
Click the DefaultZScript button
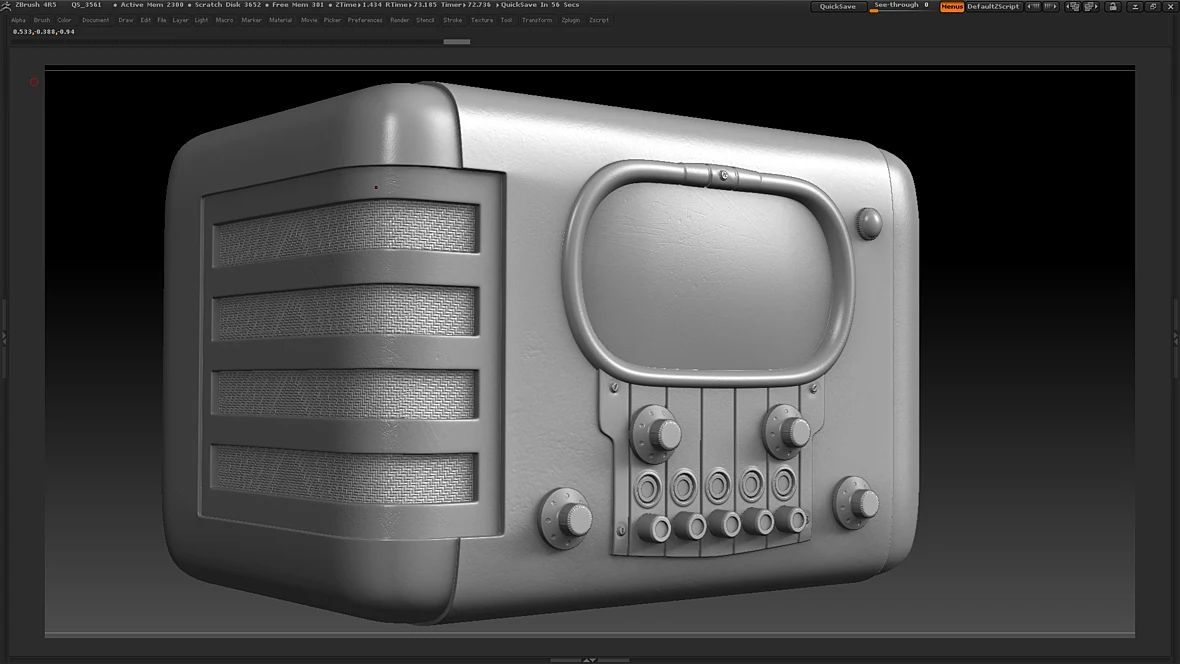(x=993, y=6)
